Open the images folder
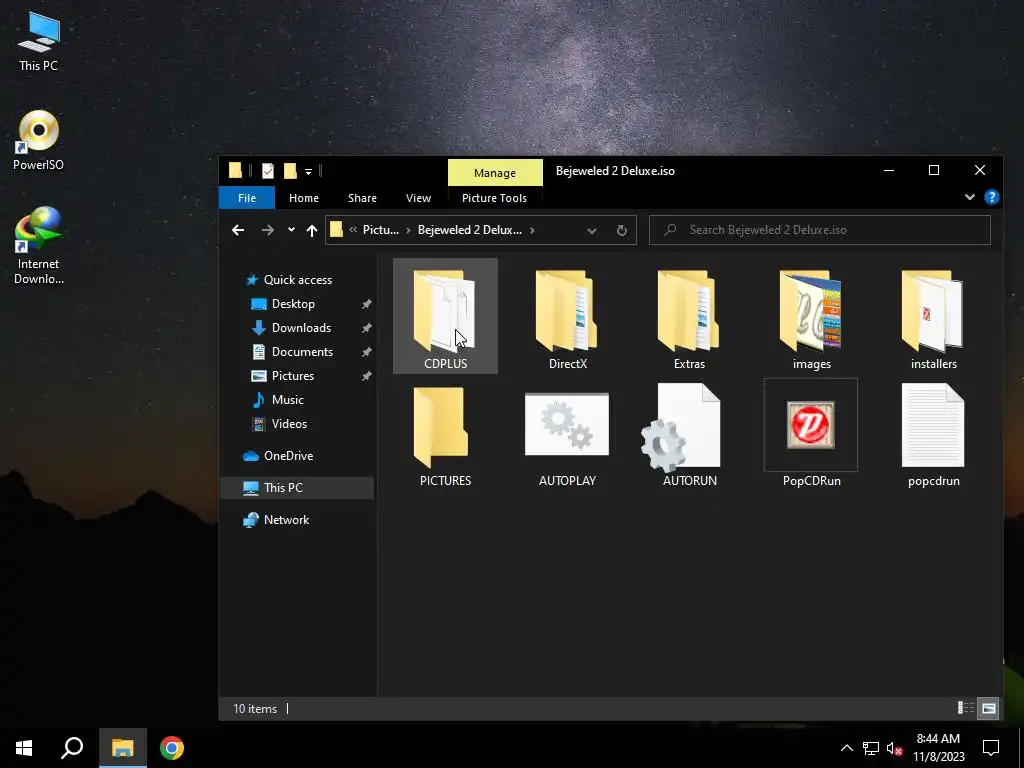The height and width of the screenshot is (768, 1024). pos(811,317)
